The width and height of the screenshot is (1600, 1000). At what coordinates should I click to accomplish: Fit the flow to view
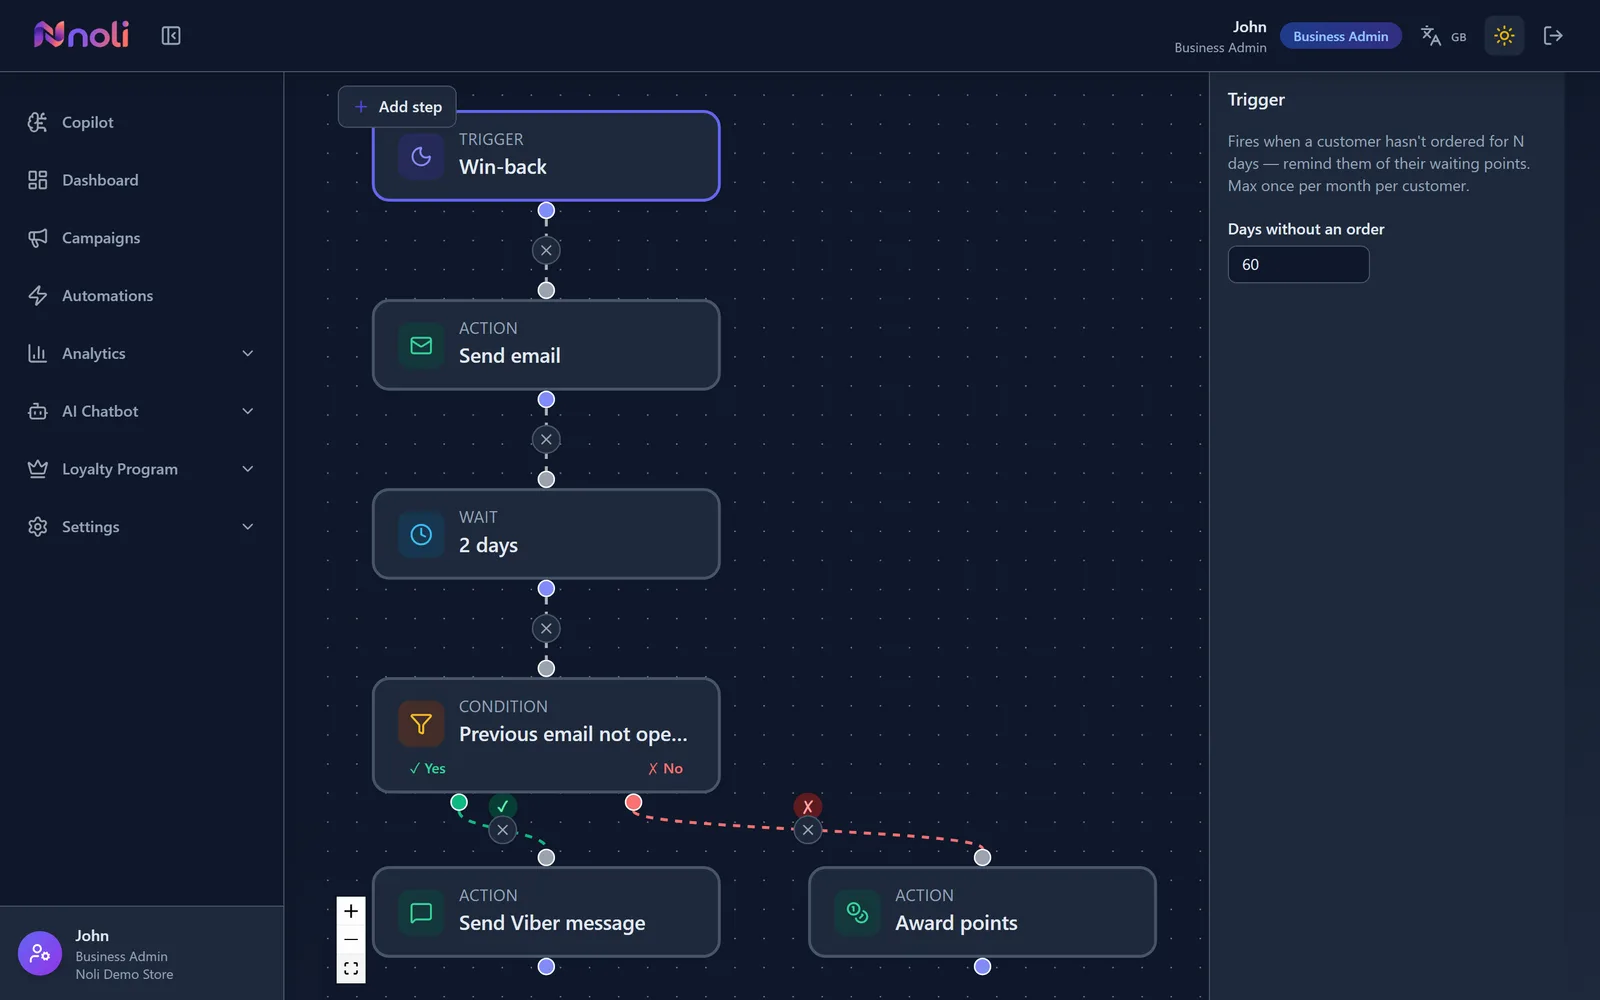click(x=351, y=969)
